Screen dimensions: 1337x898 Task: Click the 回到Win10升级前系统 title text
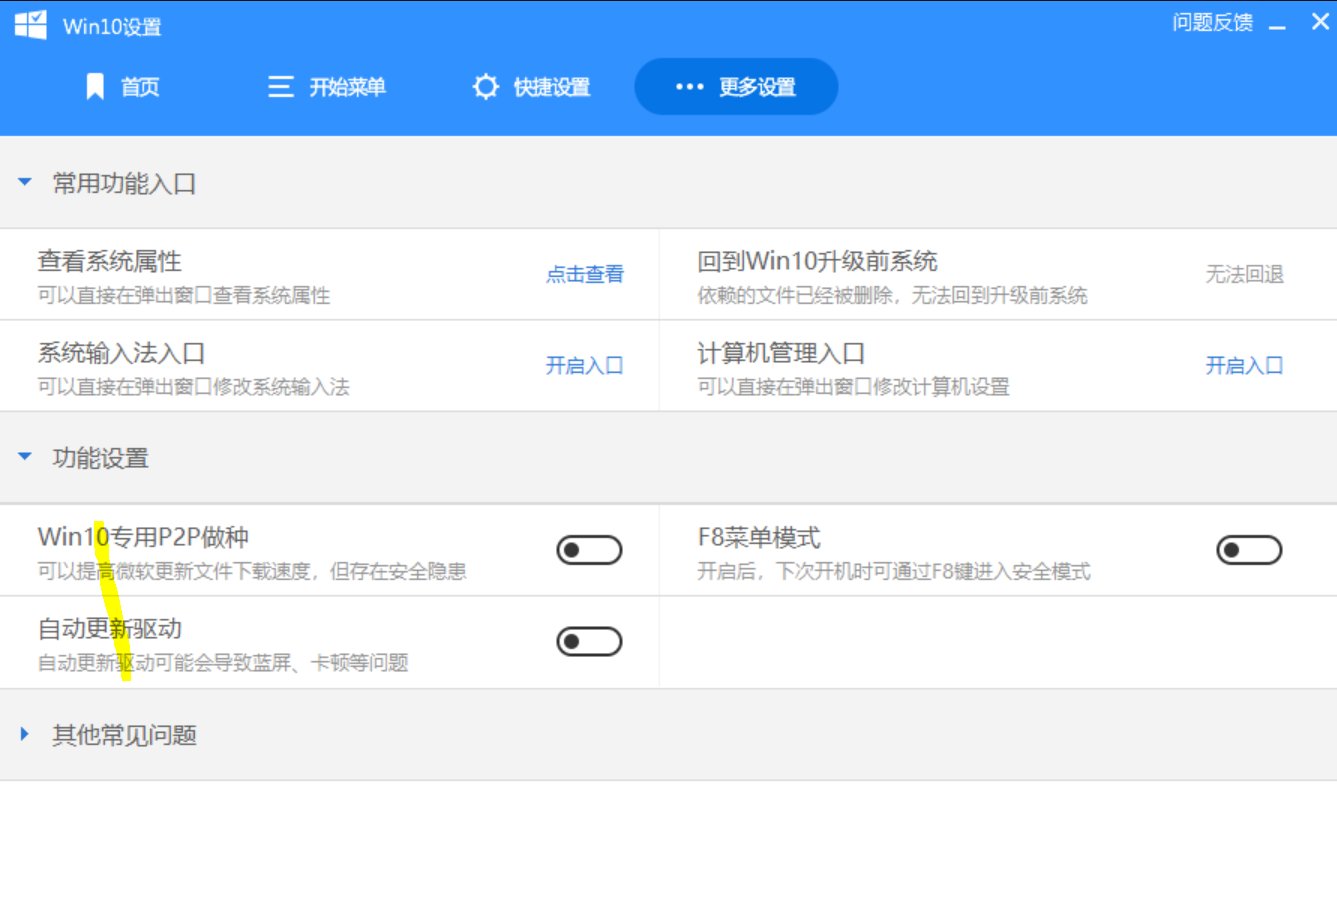[x=817, y=261]
